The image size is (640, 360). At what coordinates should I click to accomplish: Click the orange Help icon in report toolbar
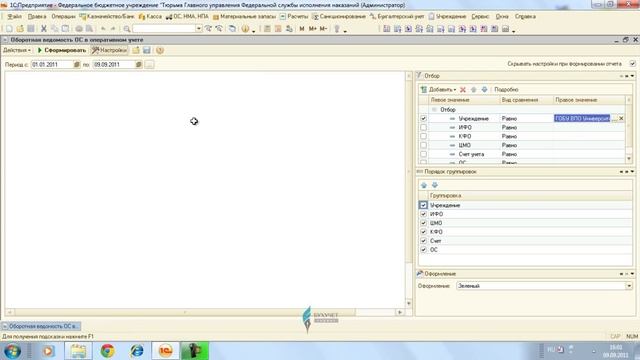(160, 50)
